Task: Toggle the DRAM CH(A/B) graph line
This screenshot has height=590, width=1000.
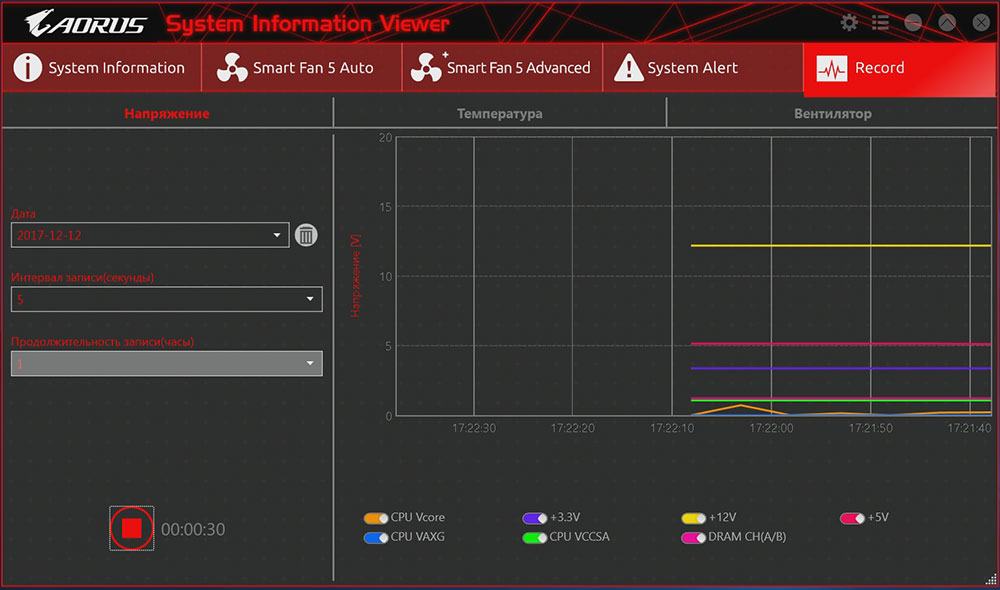Action: tap(693, 538)
